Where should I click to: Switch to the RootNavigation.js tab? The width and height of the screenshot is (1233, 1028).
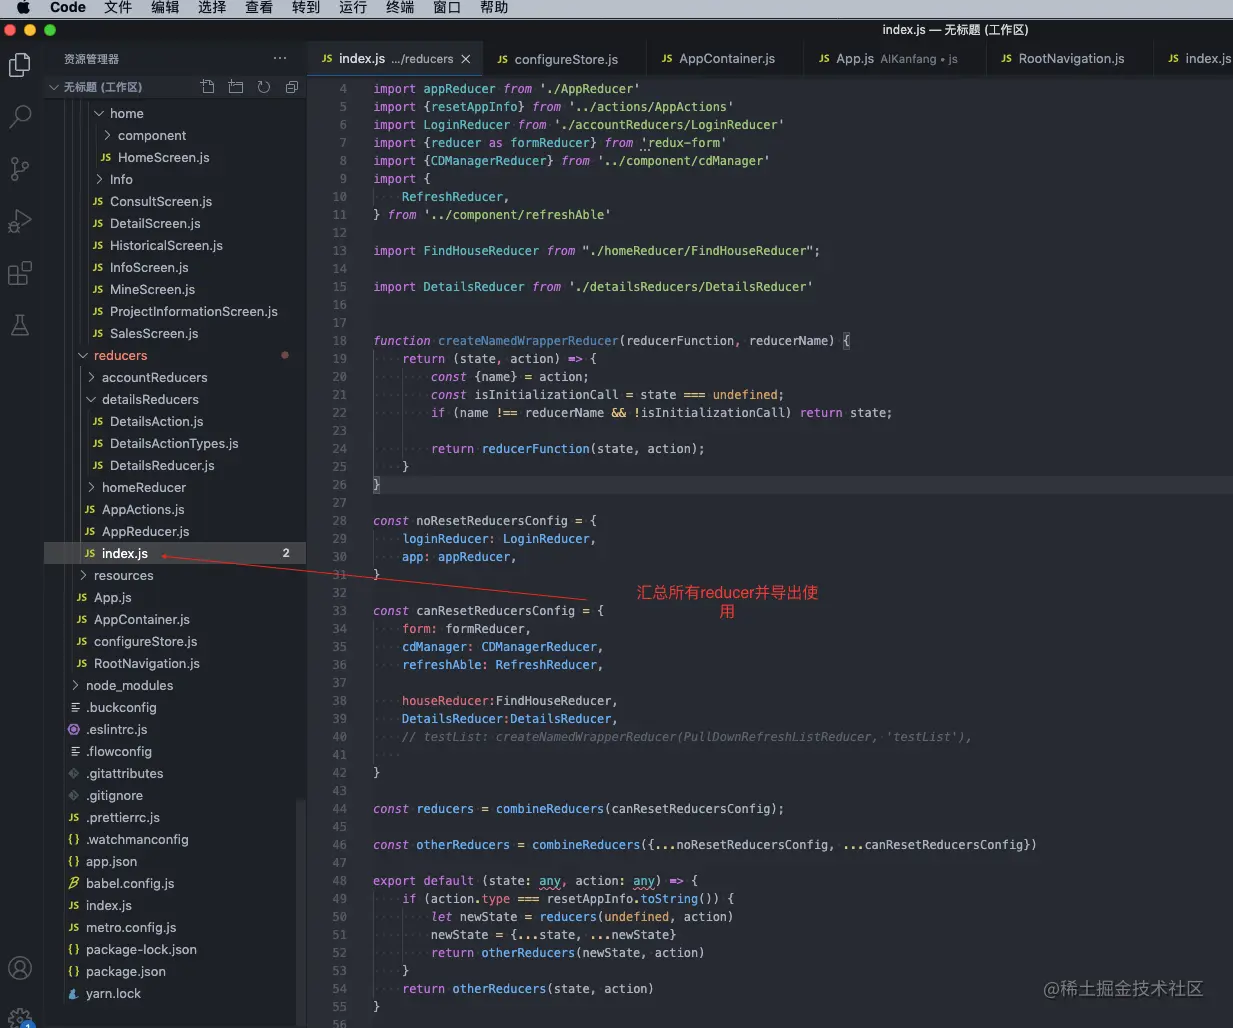[x=1070, y=59]
